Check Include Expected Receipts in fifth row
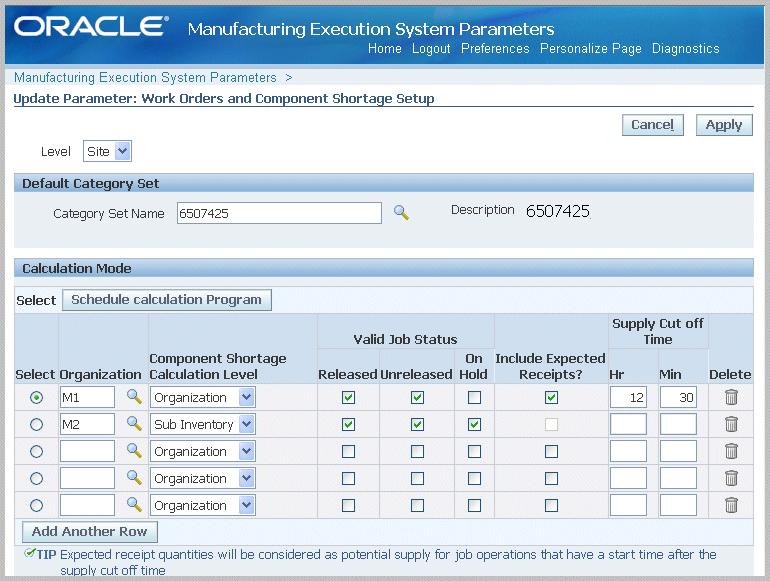The height and width of the screenshot is (581, 770). 551,505
